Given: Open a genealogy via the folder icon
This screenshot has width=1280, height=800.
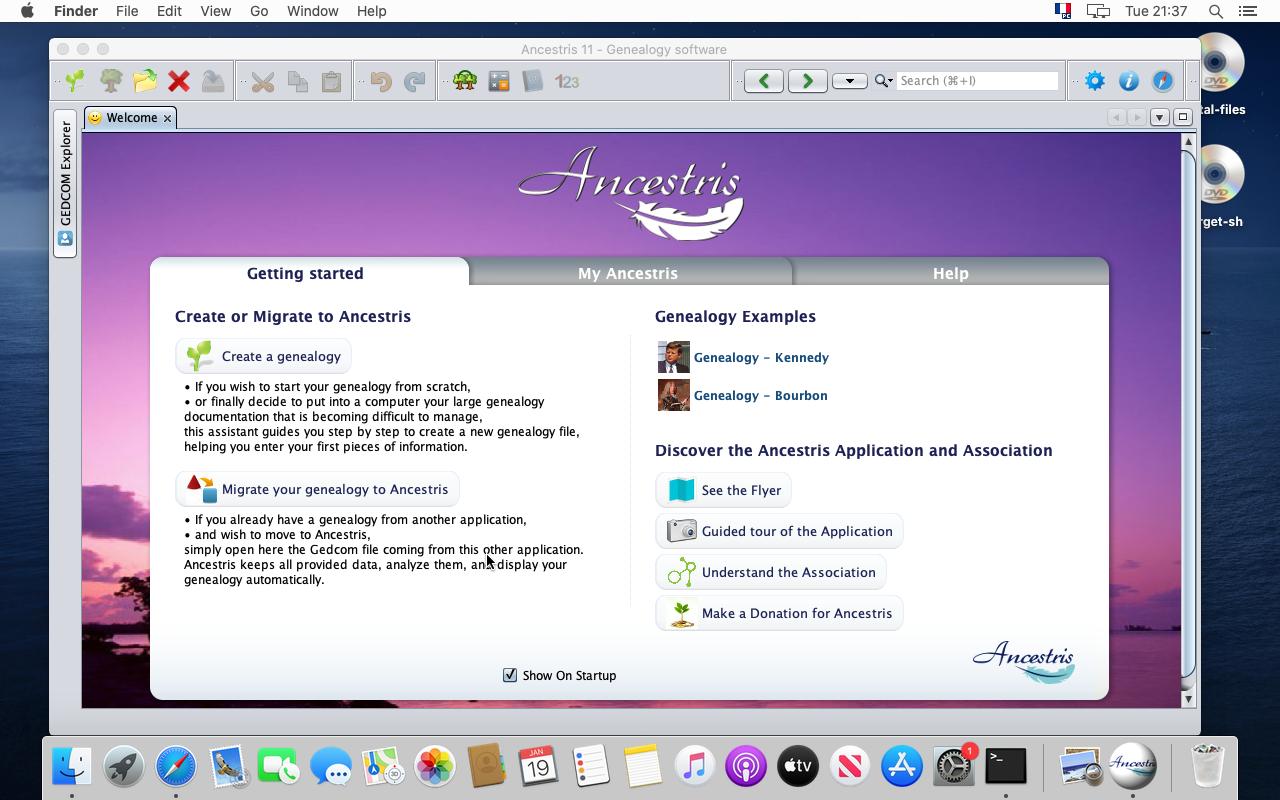Looking at the screenshot, I should pos(145,81).
